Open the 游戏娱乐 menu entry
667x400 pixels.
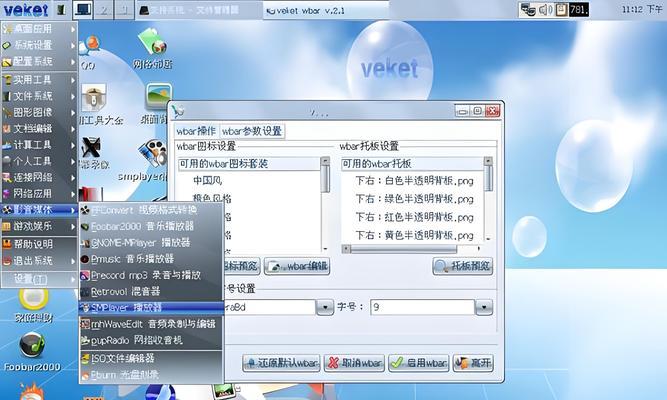(39, 226)
